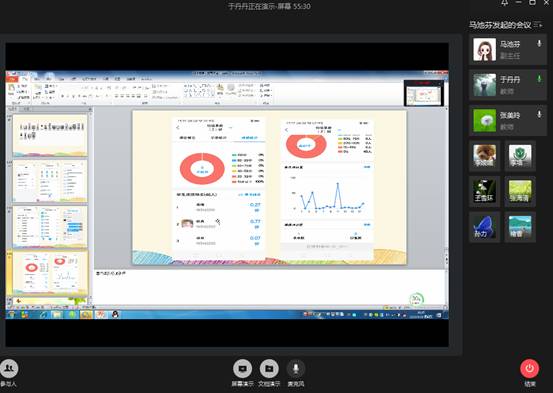This screenshot has width=553, height=393.
Task: Click the small preview thumbnail in shared screen
Action: click(424, 93)
